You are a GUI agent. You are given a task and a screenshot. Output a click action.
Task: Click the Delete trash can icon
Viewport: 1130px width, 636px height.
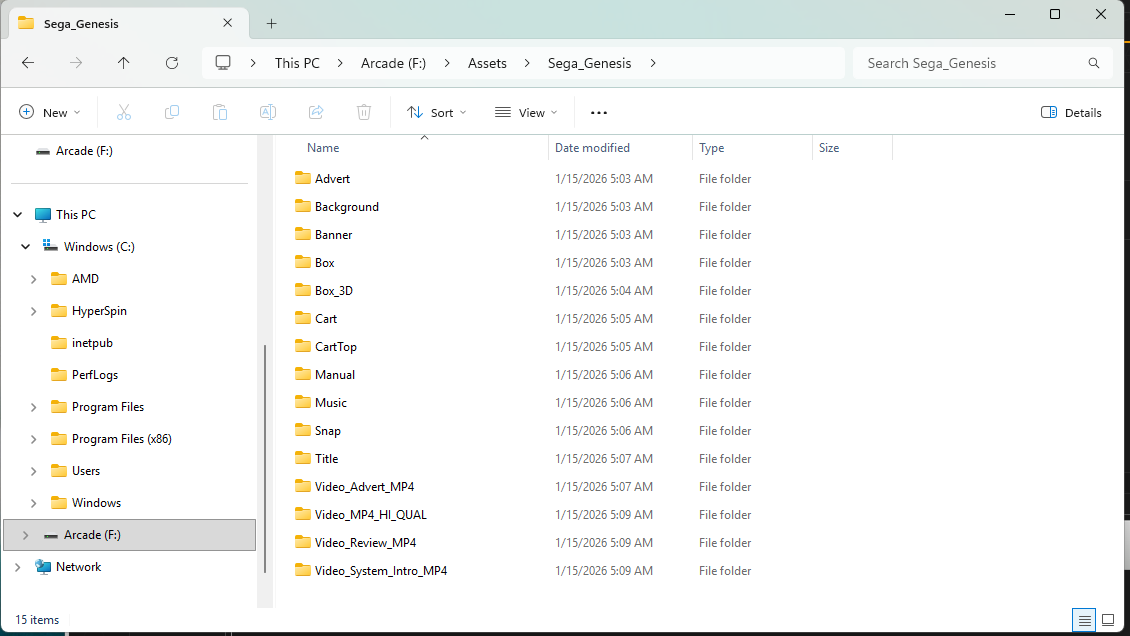click(x=364, y=113)
